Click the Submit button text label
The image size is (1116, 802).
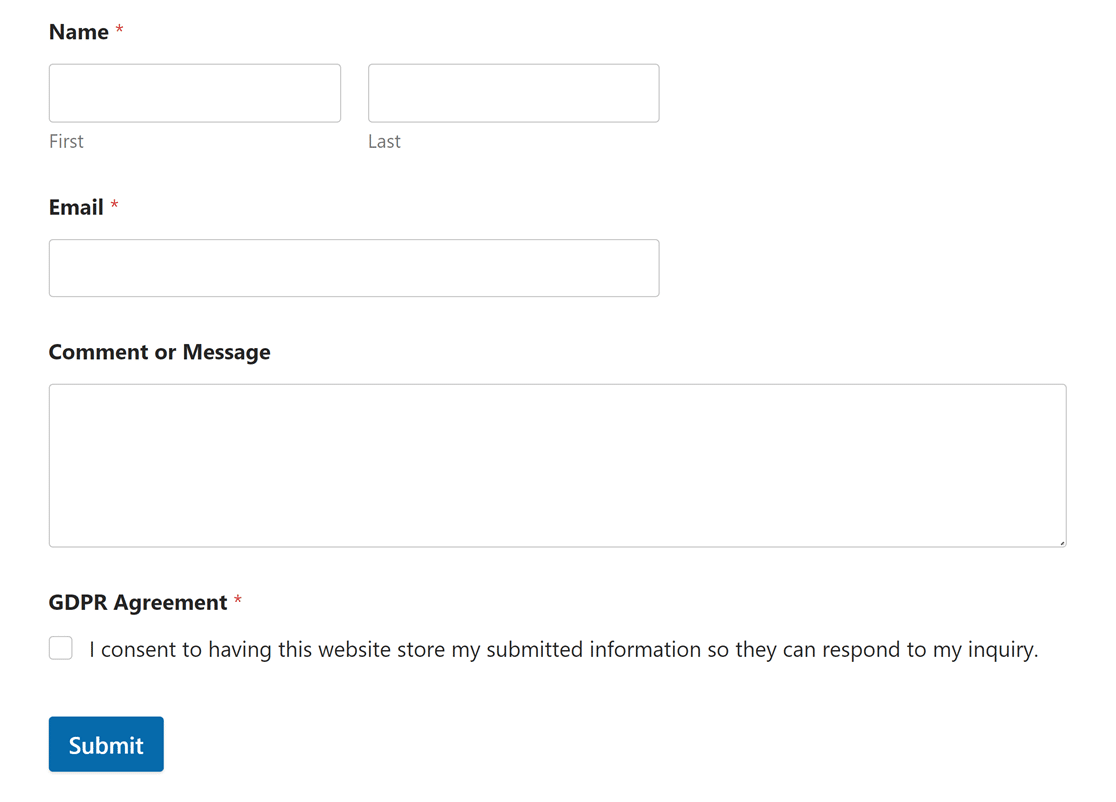[106, 744]
